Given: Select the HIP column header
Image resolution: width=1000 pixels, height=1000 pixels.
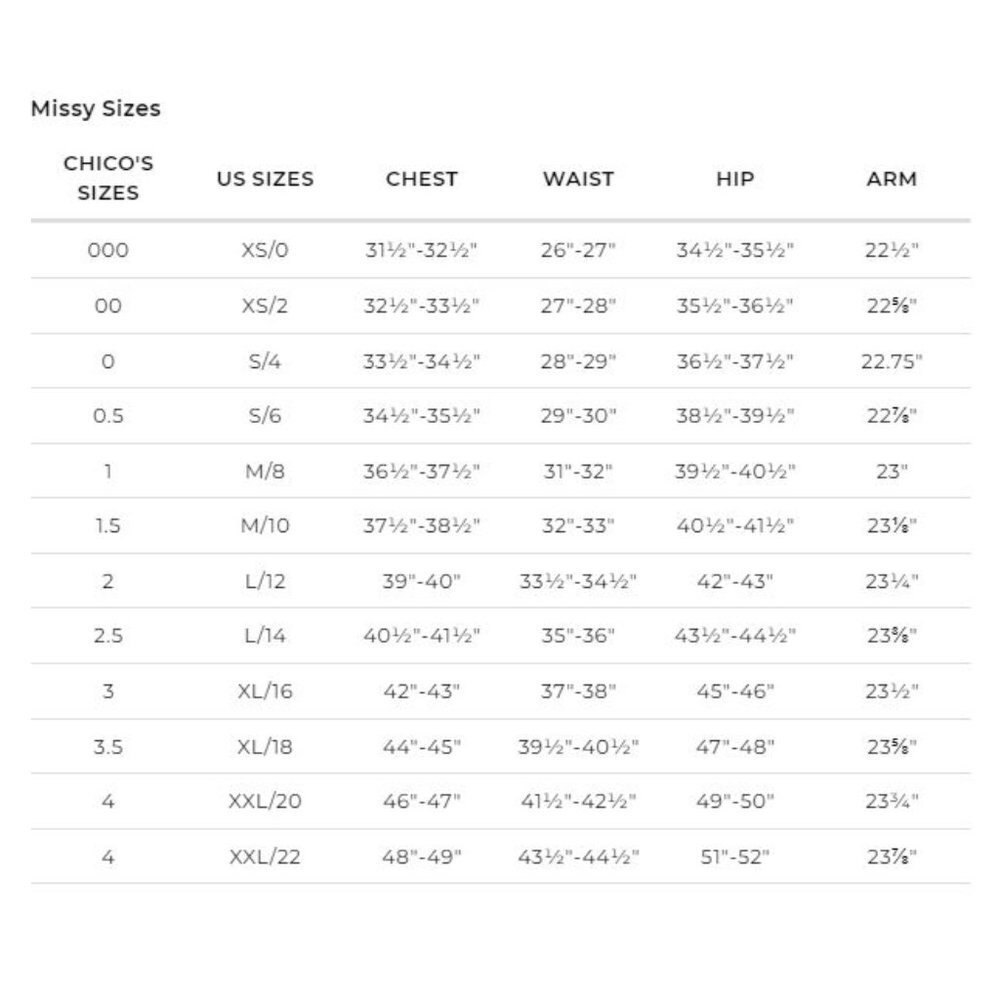Looking at the screenshot, I should coord(735,179).
